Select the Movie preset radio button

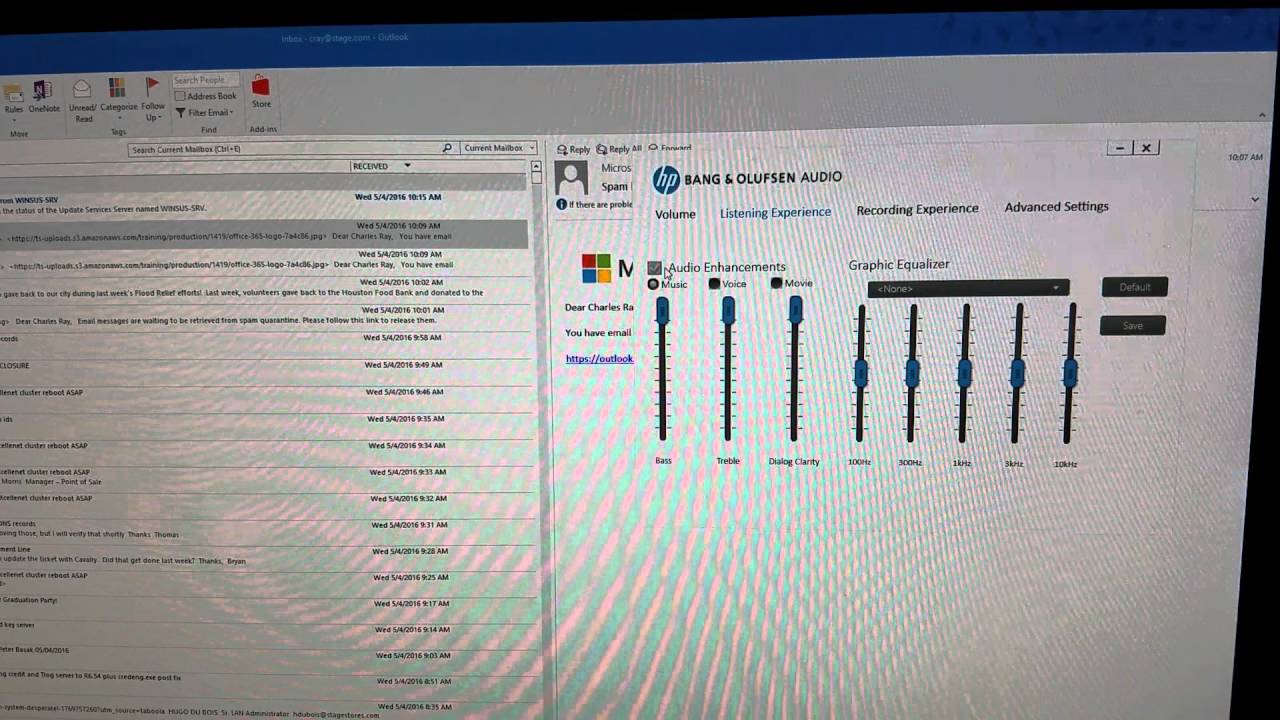click(x=776, y=283)
